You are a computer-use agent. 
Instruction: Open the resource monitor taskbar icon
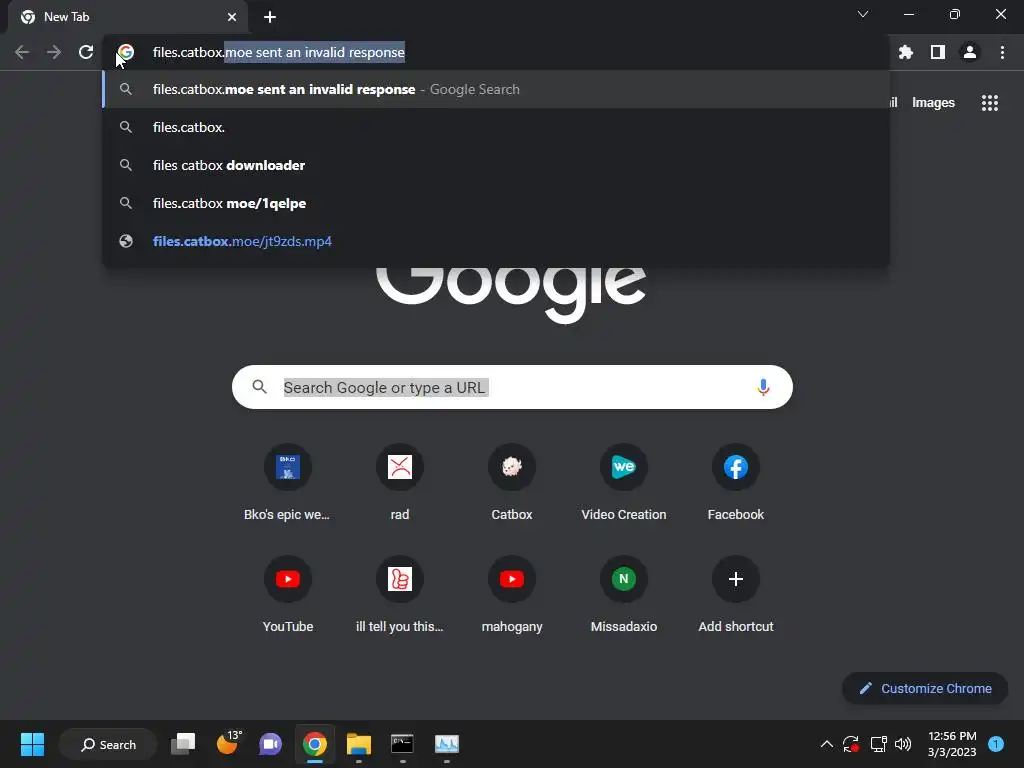click(447, 744)
